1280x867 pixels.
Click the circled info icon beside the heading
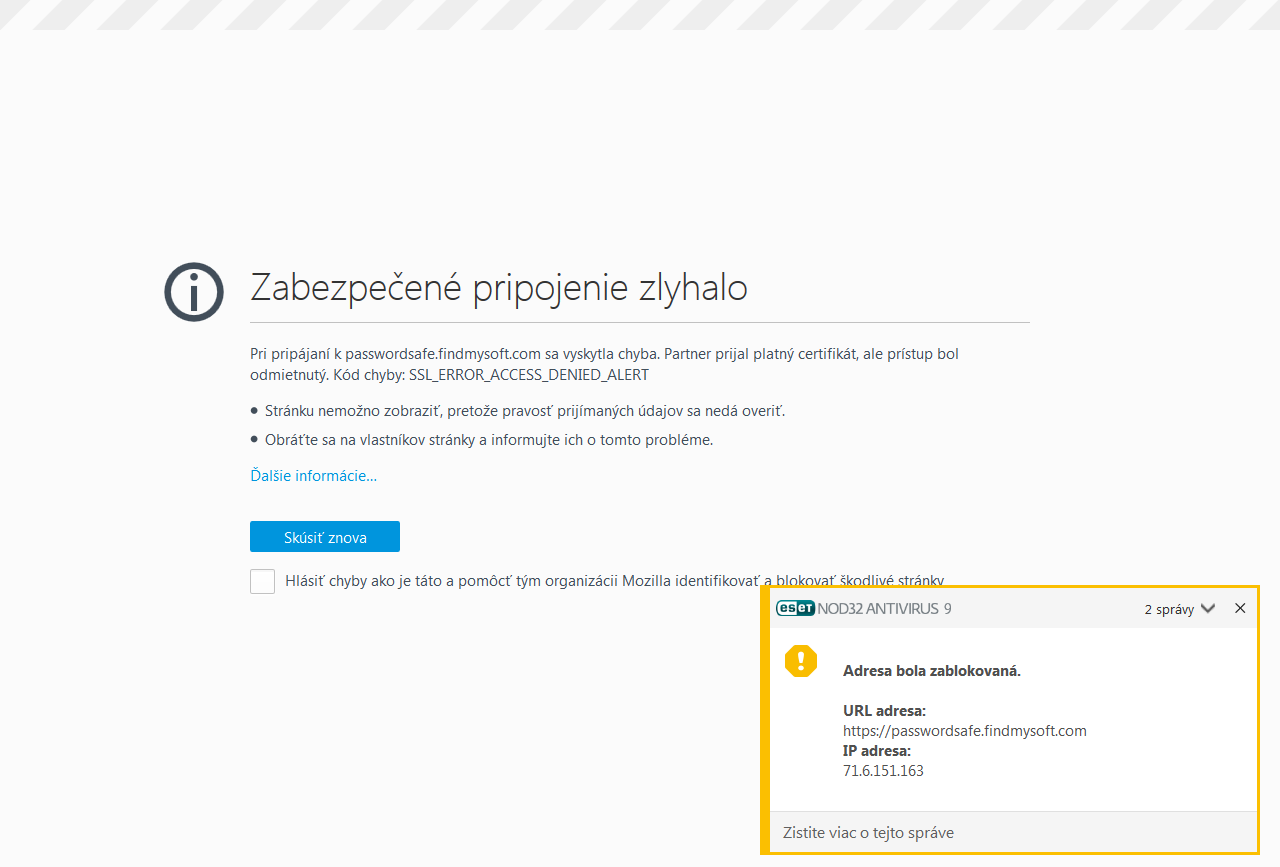(x=194, y=292)
